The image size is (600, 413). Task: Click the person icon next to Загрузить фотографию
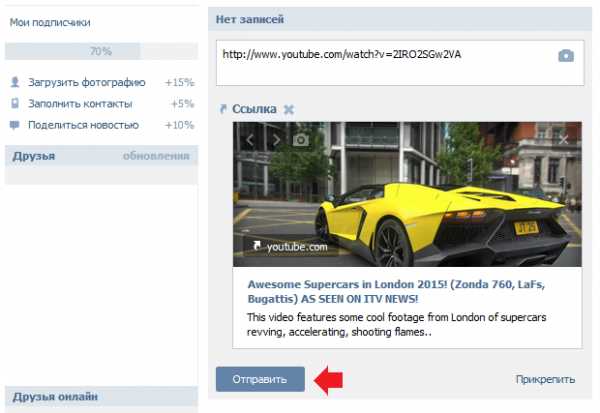pos(15,82)
